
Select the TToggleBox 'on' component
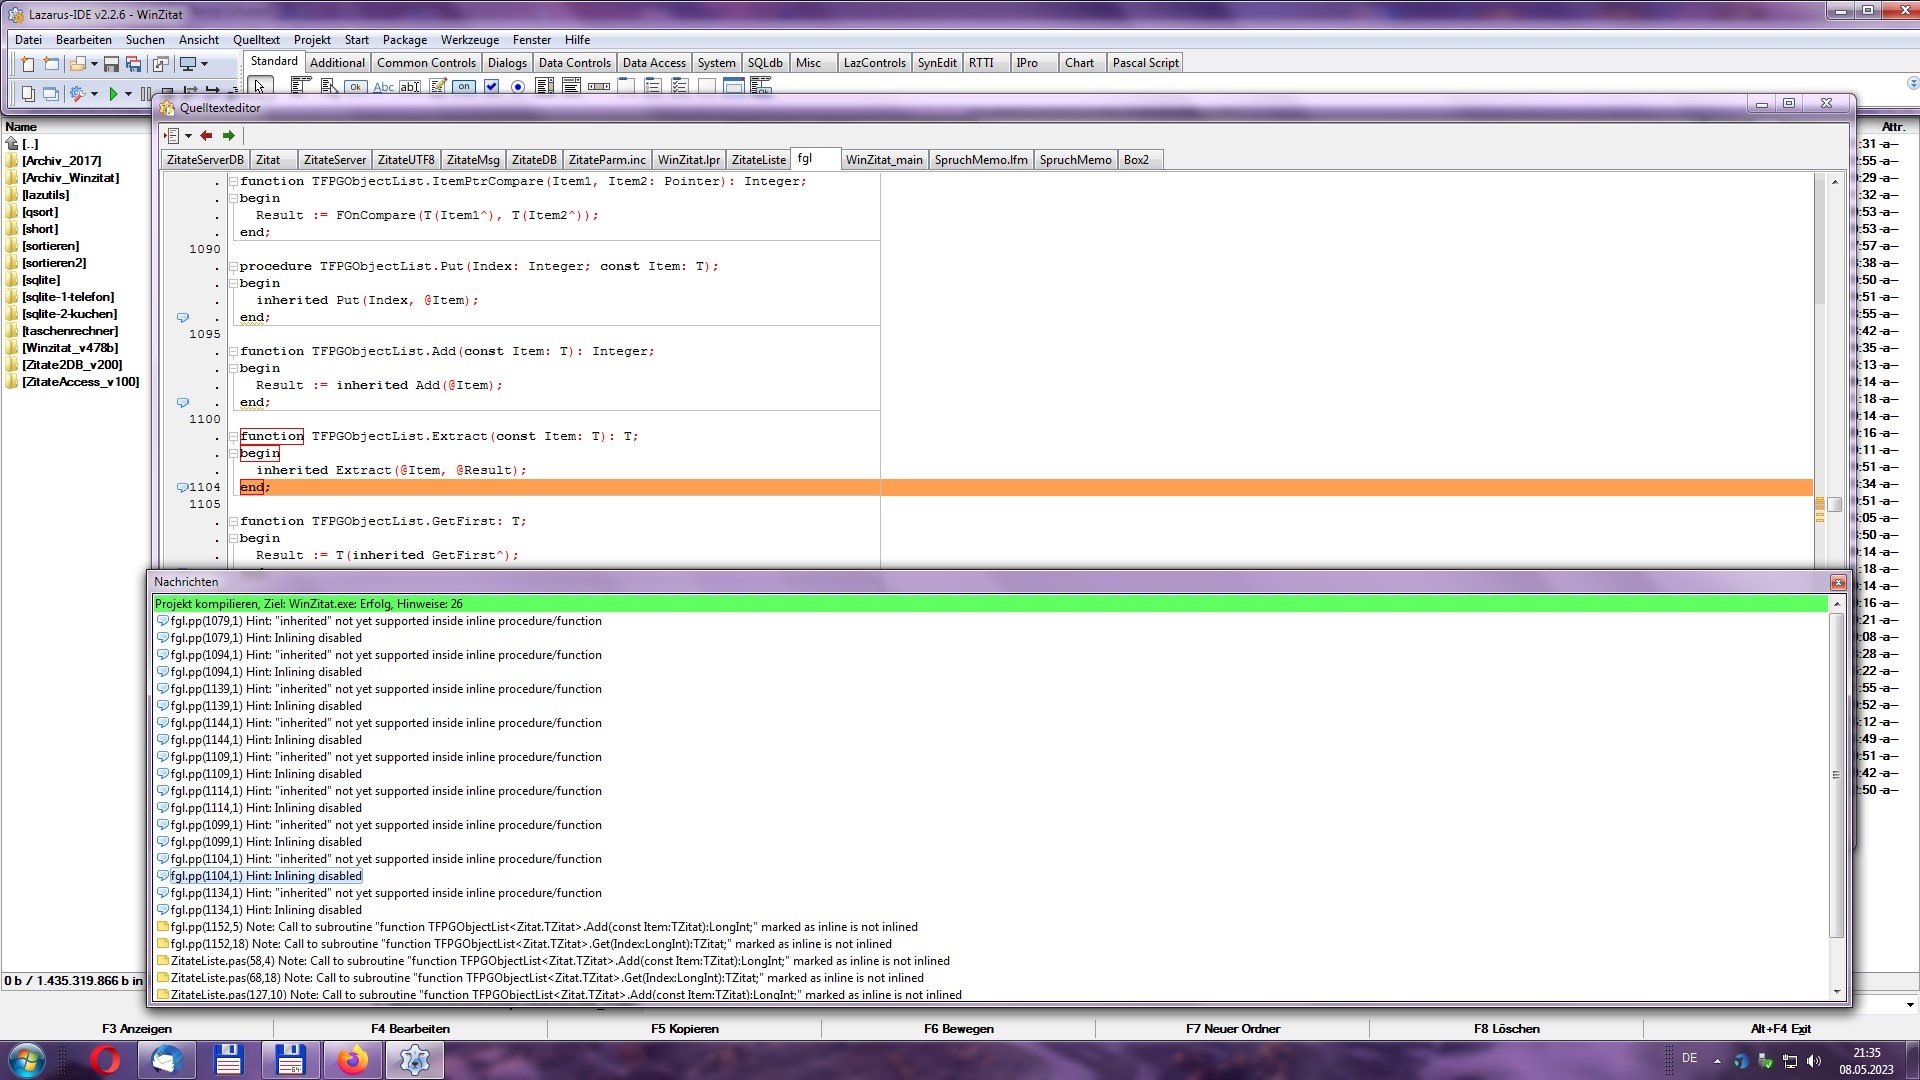tap(464, 87)
